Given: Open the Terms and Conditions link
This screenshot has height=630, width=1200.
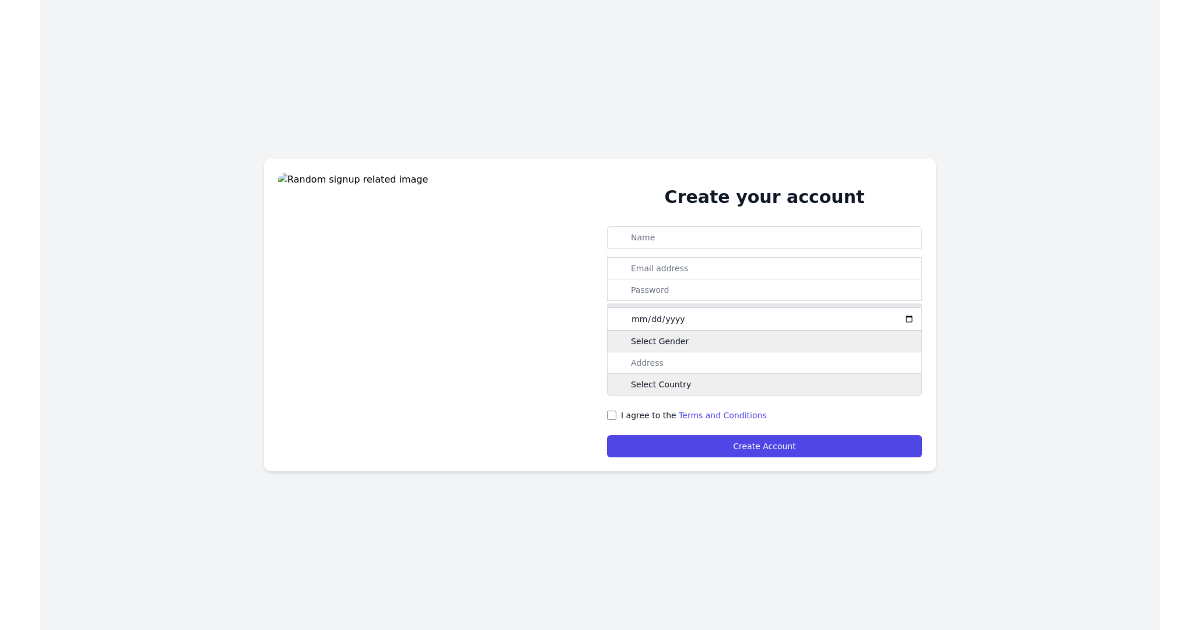Looking at the screenshot, I should click(x=722, y=415).
